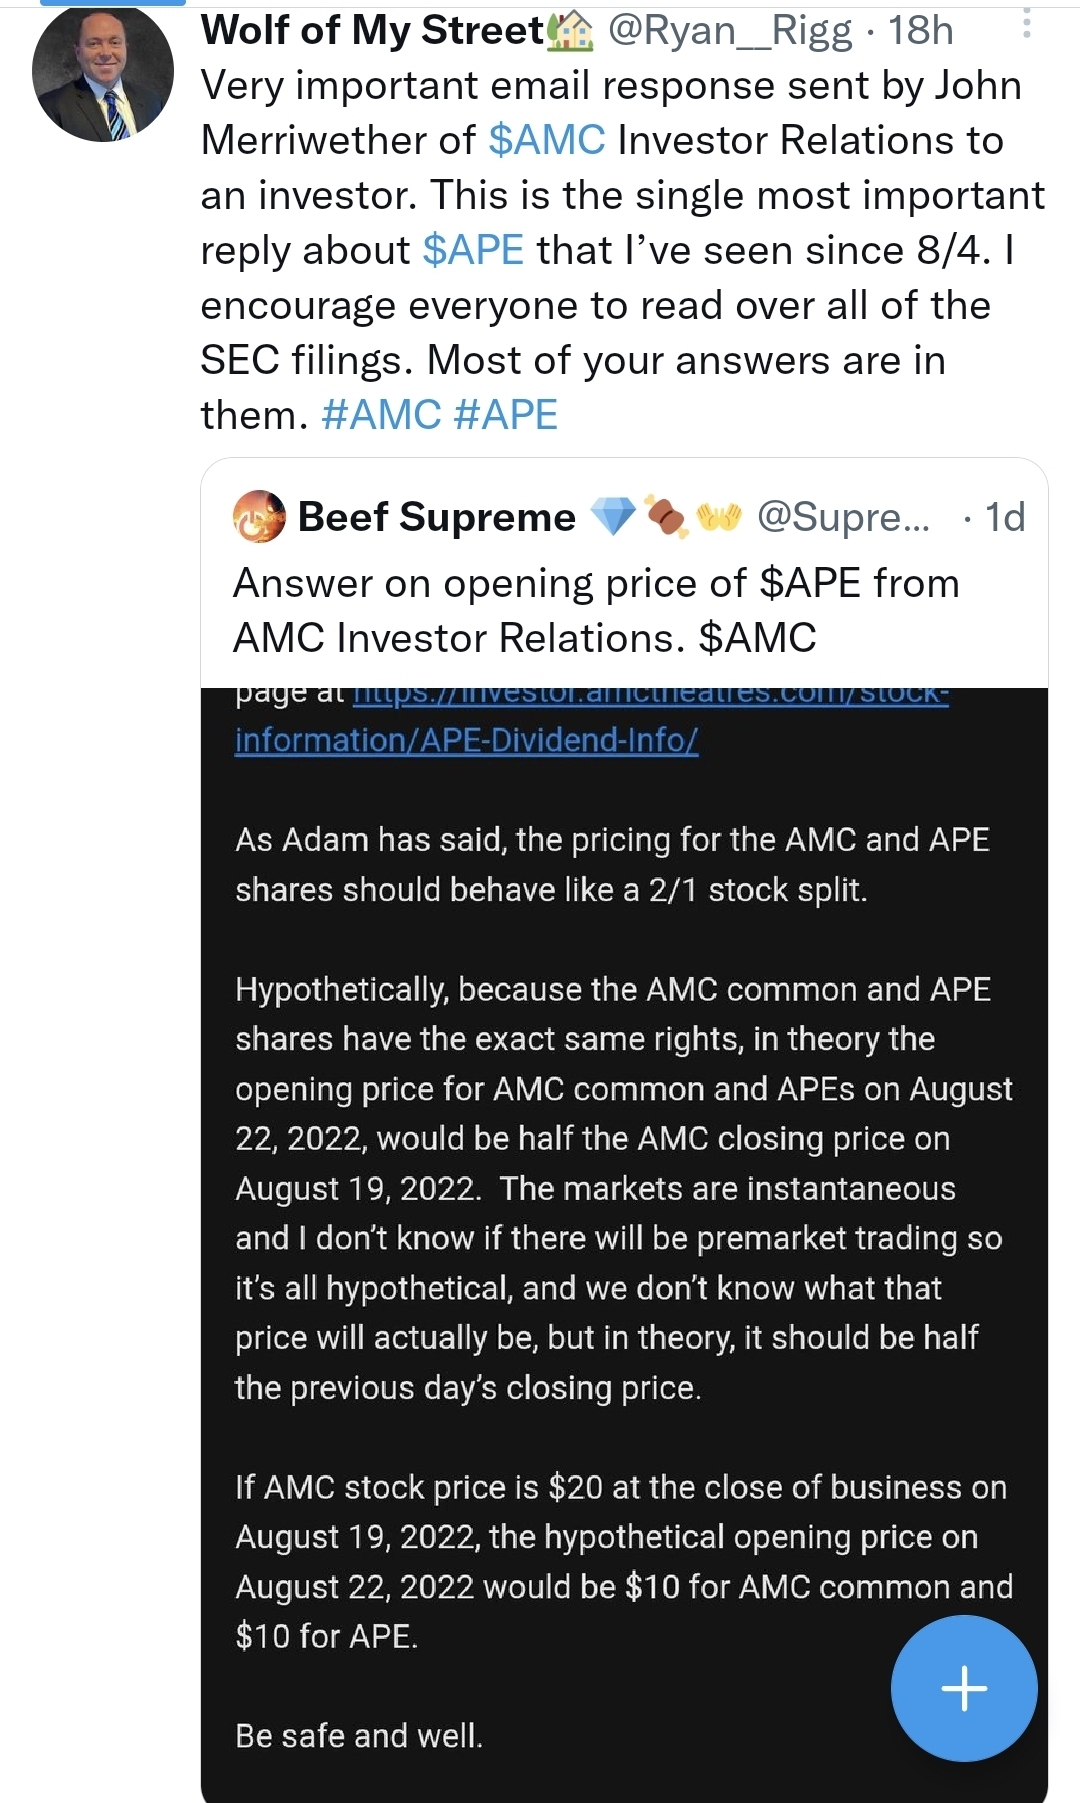1080x1803 pixels.
Task: Tap the @Ryan__Rigg handle
Action: (730, 31)
